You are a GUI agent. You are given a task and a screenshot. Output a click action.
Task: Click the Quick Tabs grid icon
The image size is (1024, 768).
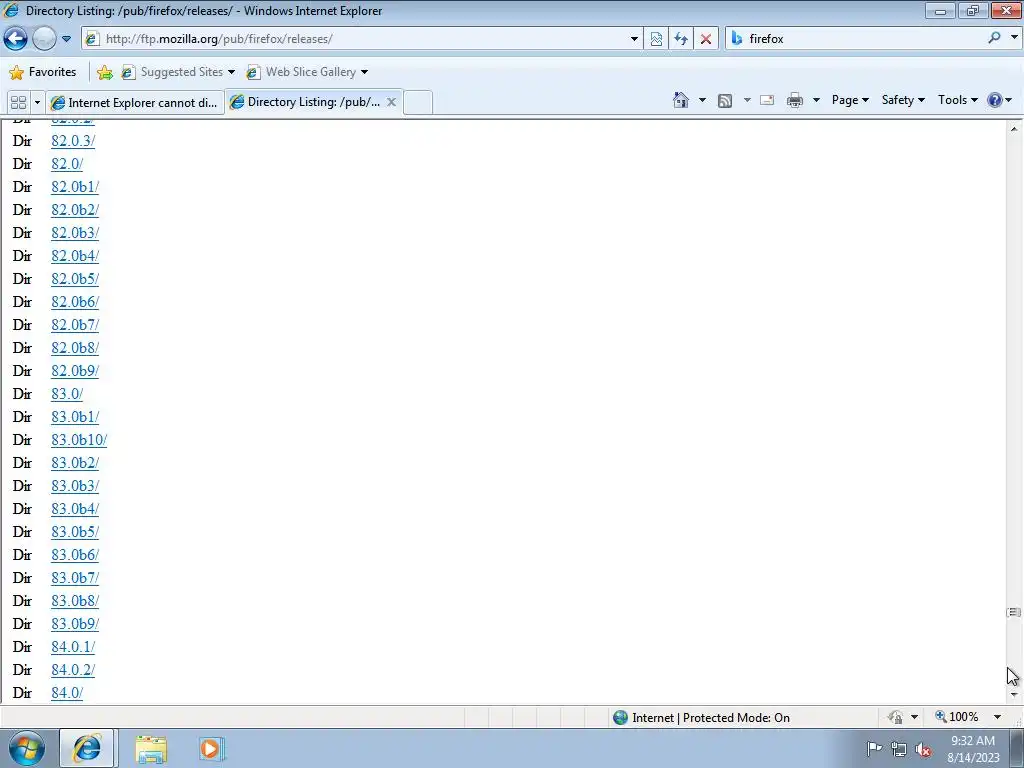tap(18, 103)
